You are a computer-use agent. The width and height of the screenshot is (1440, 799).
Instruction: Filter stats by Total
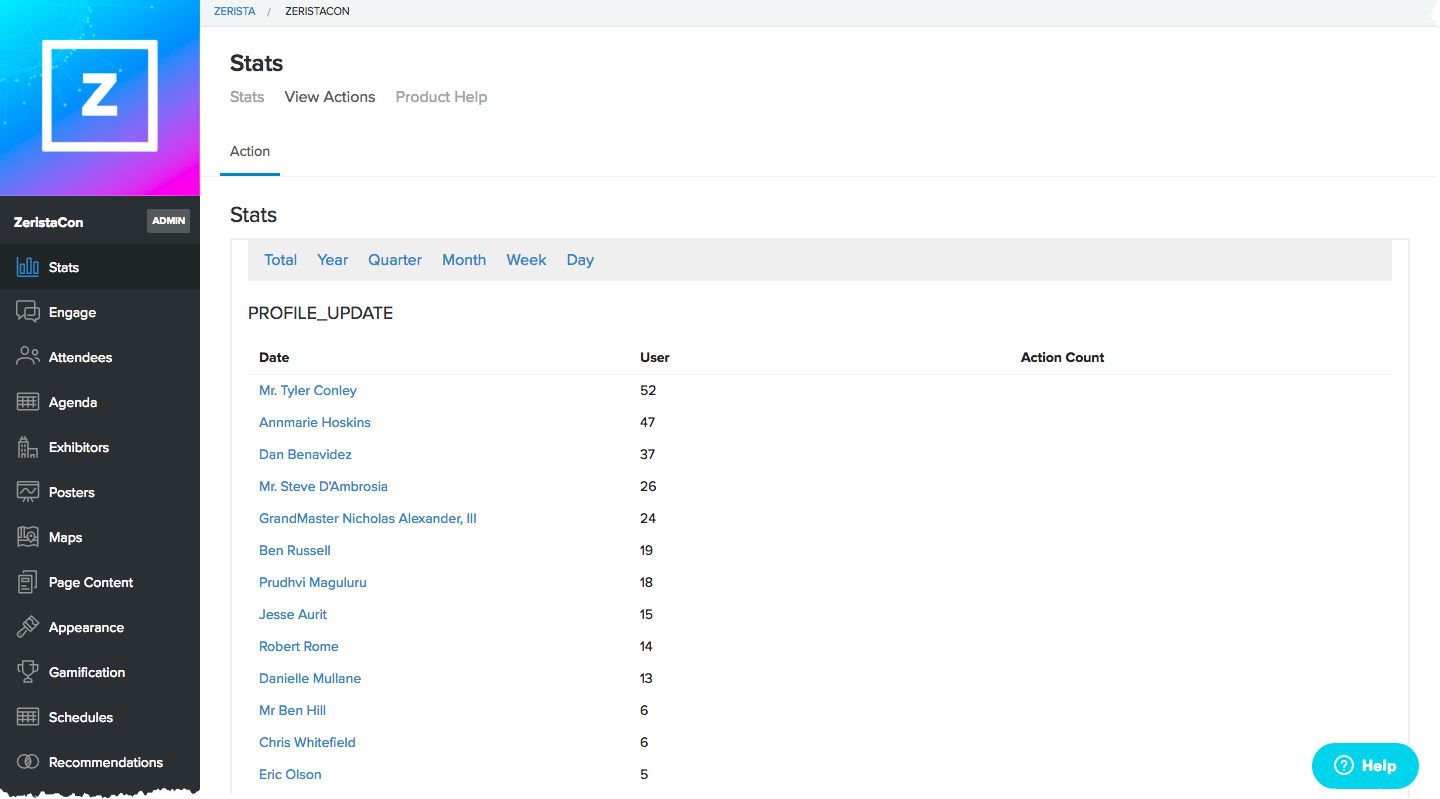[280, 260]
